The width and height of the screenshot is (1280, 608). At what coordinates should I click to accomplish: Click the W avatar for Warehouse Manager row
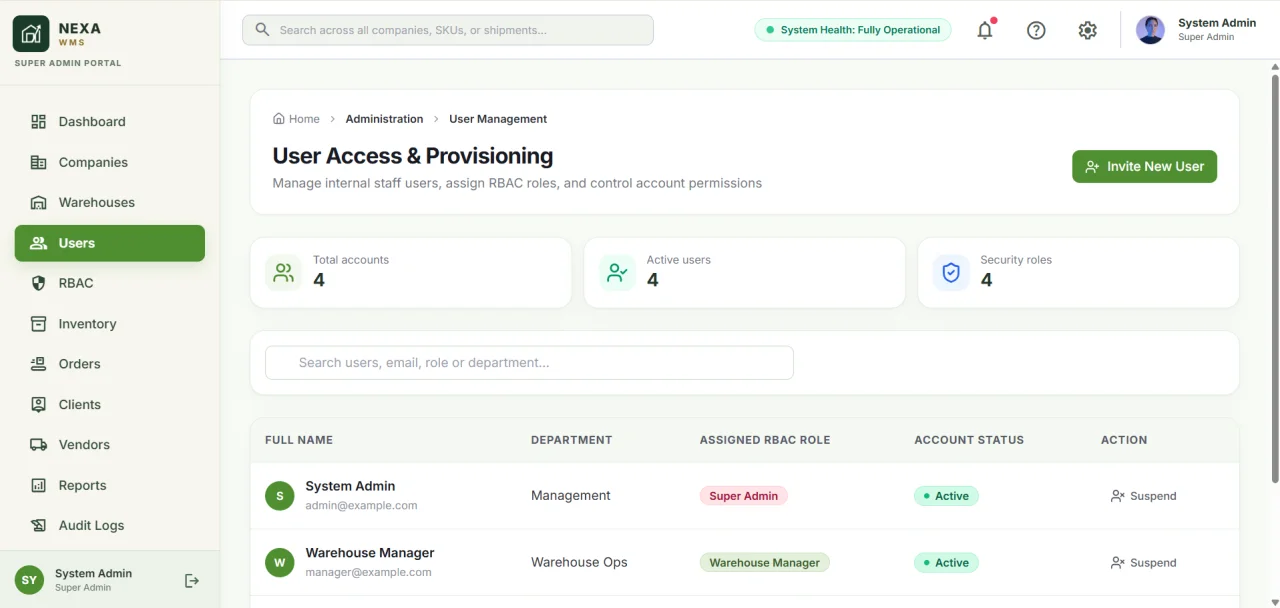click(279, 563)
